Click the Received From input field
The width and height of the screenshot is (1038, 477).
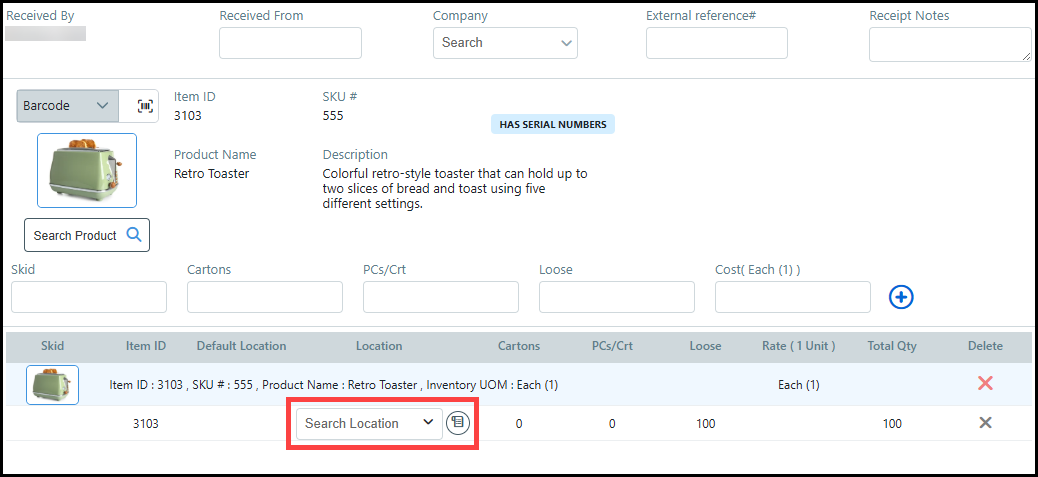click(290, 43)
